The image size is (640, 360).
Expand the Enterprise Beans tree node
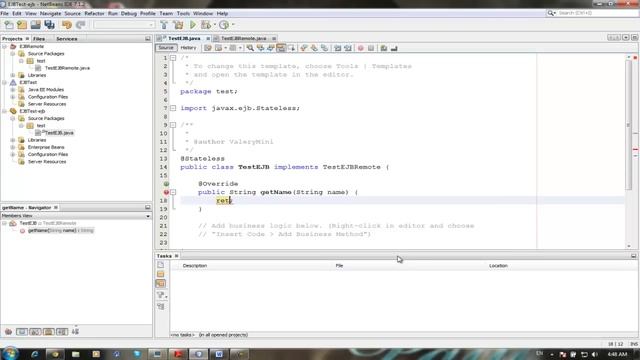point(13,147)
